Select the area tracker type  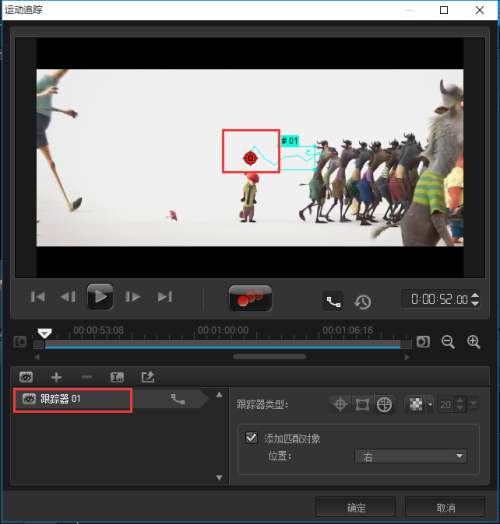(362, 405)
